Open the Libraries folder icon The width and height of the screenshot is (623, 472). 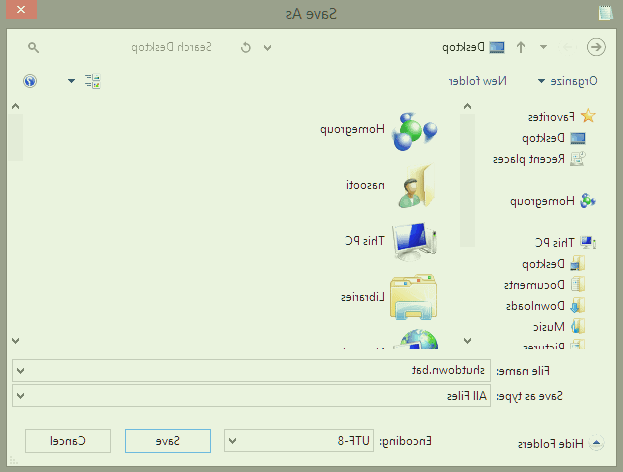(x=413, y=297)
